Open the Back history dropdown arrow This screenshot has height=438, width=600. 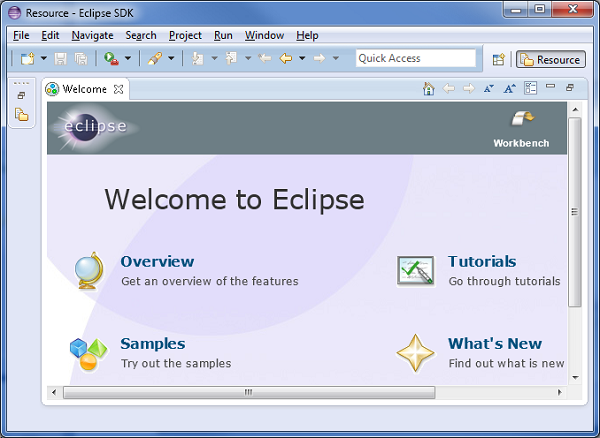pyautogui.click(x=302, y=59)
